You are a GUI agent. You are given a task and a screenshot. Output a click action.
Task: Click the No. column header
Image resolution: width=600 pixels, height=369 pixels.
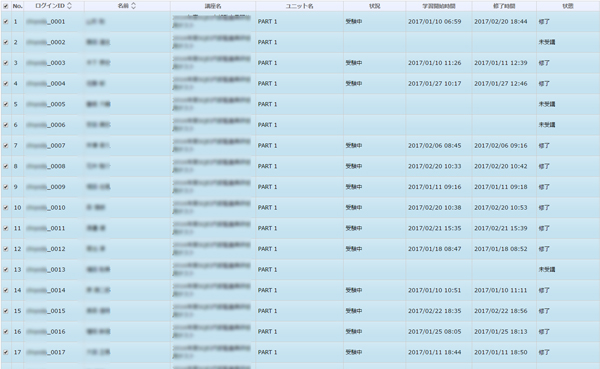(18, 6)
